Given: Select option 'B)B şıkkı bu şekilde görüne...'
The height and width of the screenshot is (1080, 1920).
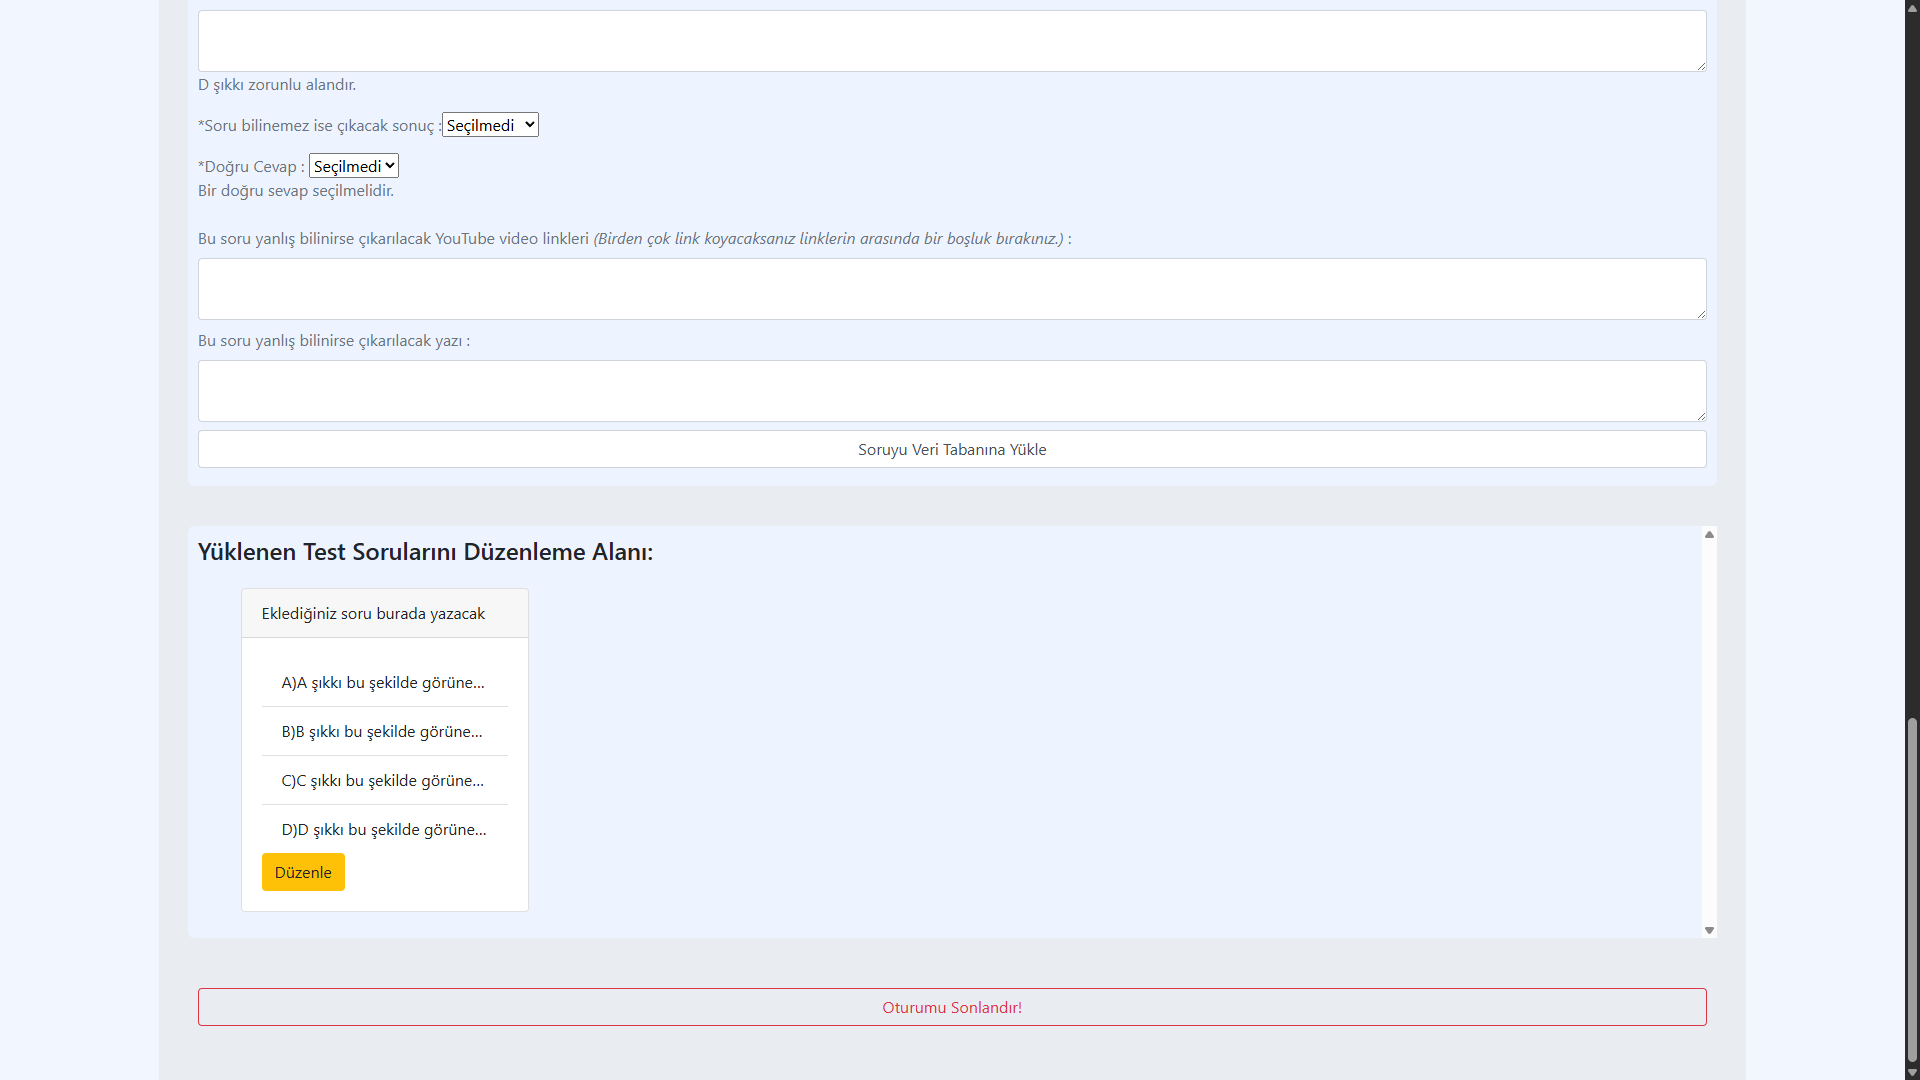Looking at the screenshot, I should point(382,731).
